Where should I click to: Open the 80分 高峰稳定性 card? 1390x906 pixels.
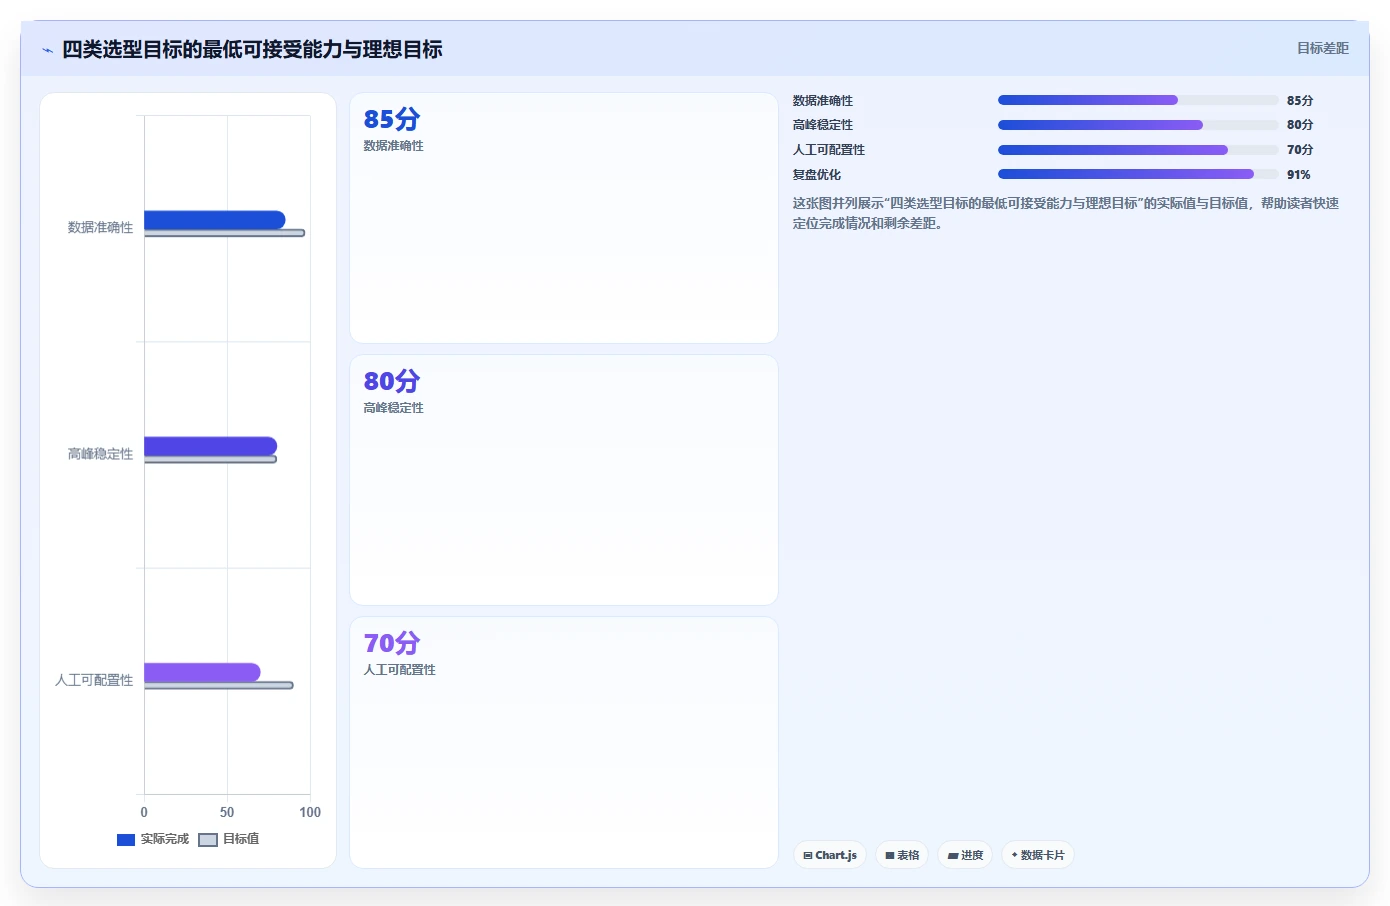[564, 480]
